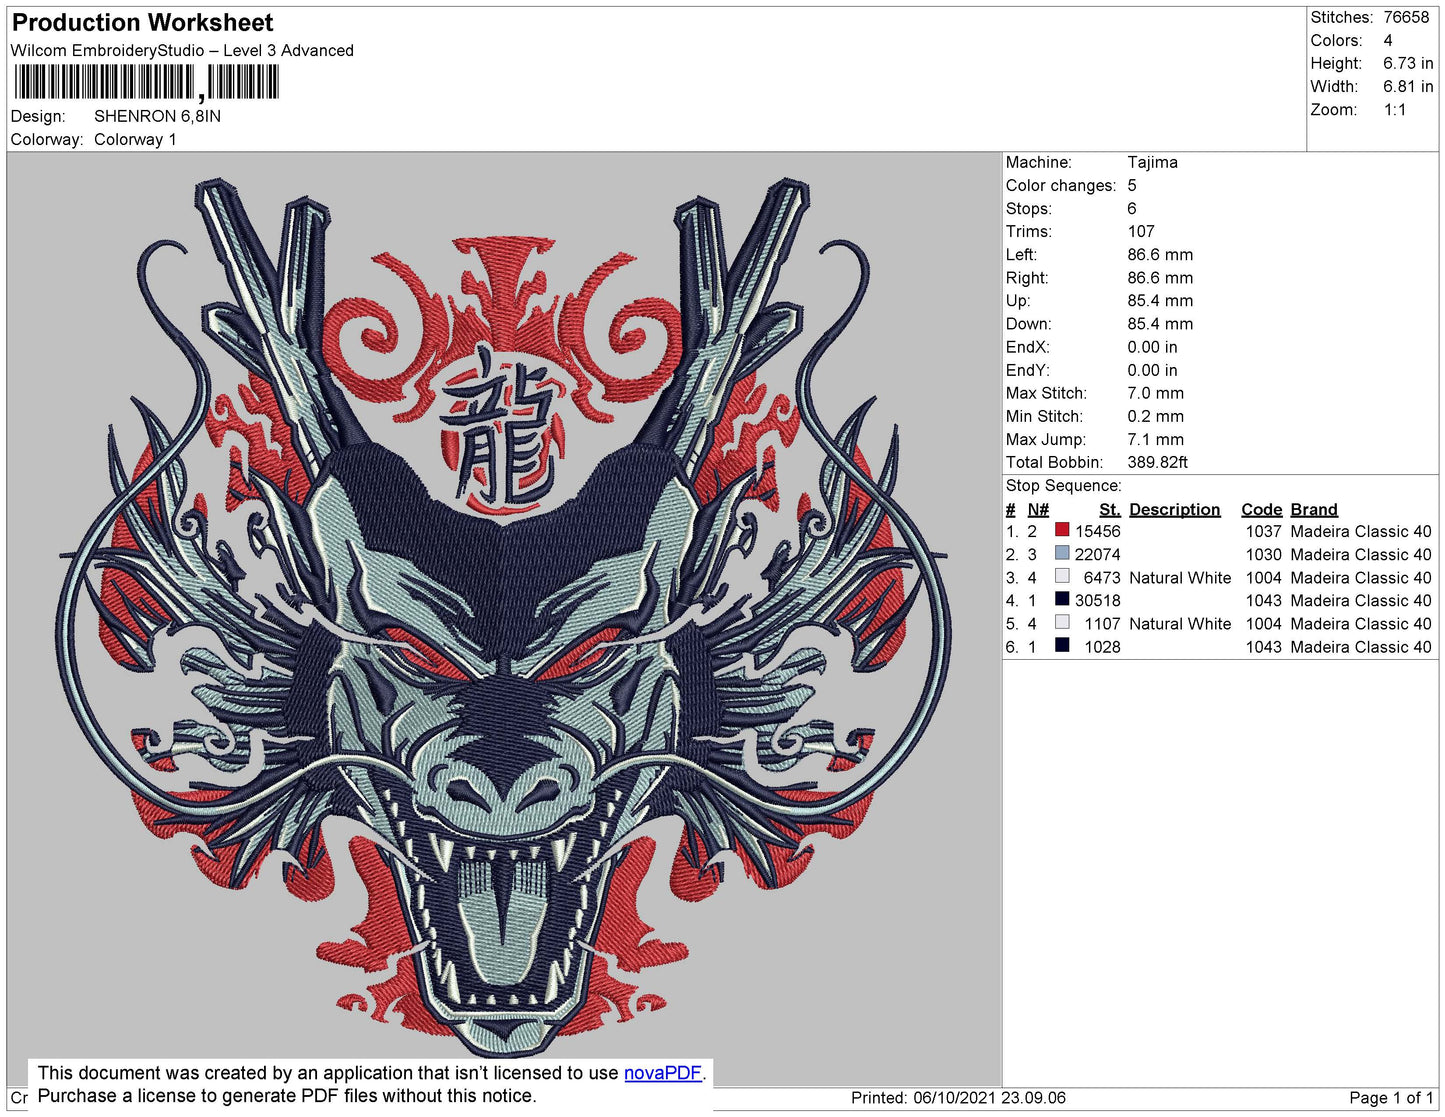Pick the navy swatch in stop row 6
Viewport: 1445px width, 1117px height.
(1062, 645)
